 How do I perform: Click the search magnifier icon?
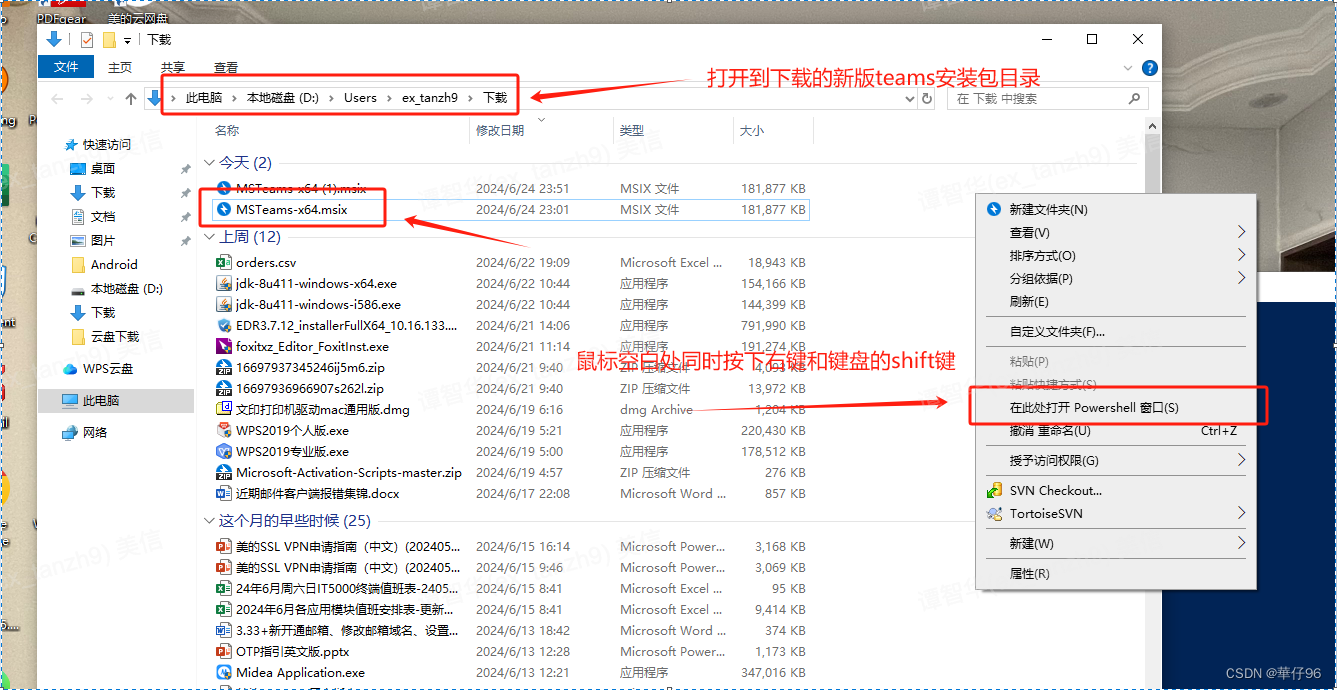tap(1134, 99)
